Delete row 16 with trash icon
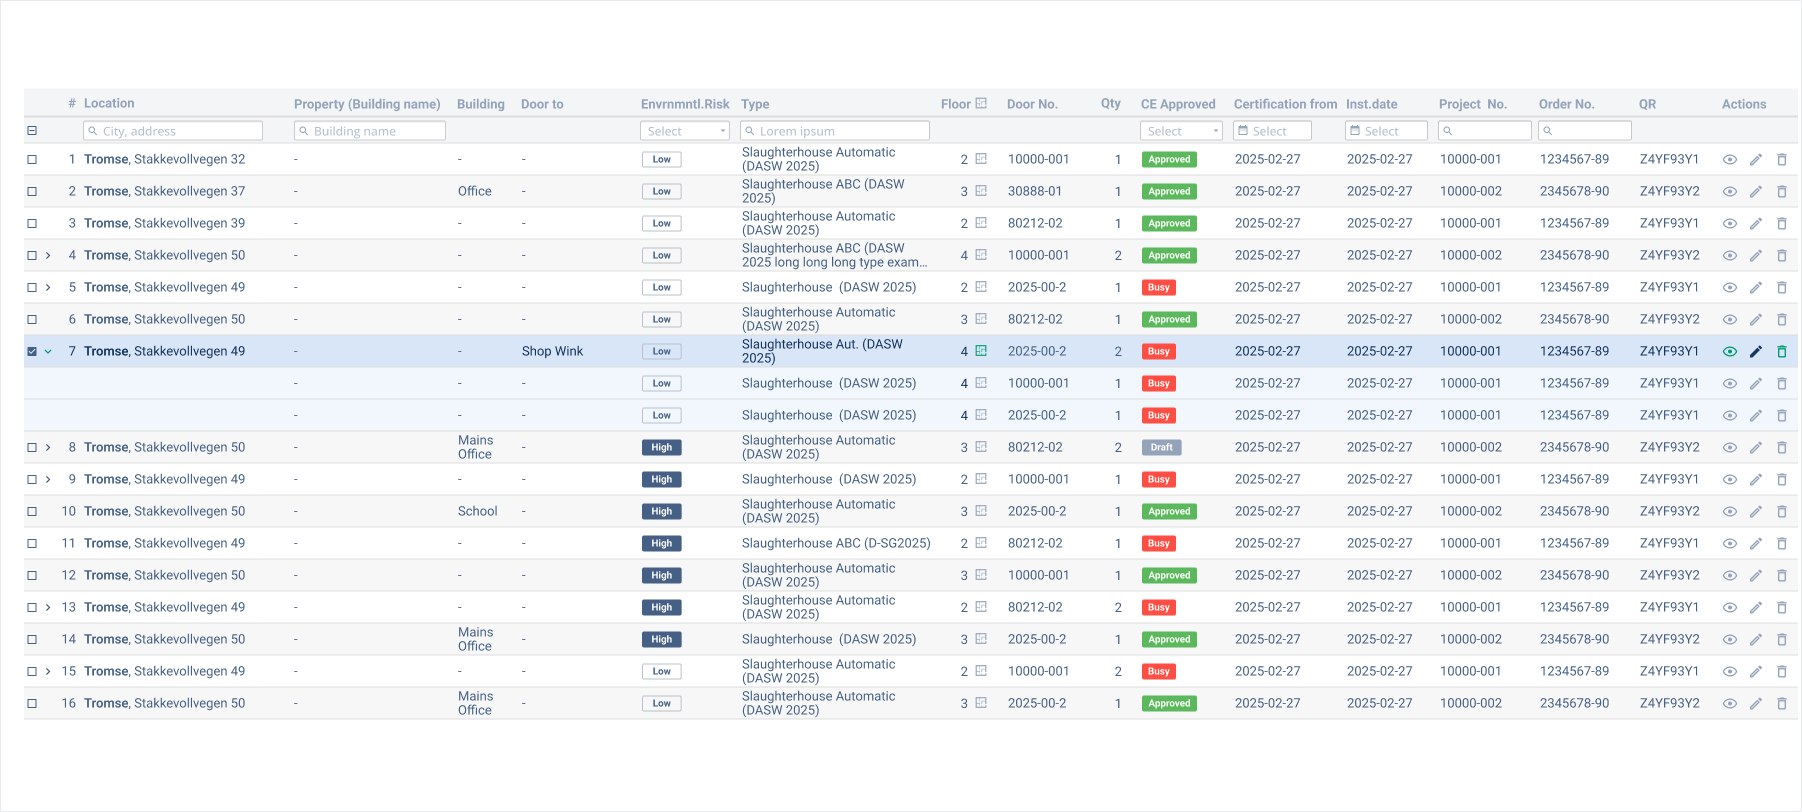Screen dimensions: 1802x812 [x=1781, y=703]
